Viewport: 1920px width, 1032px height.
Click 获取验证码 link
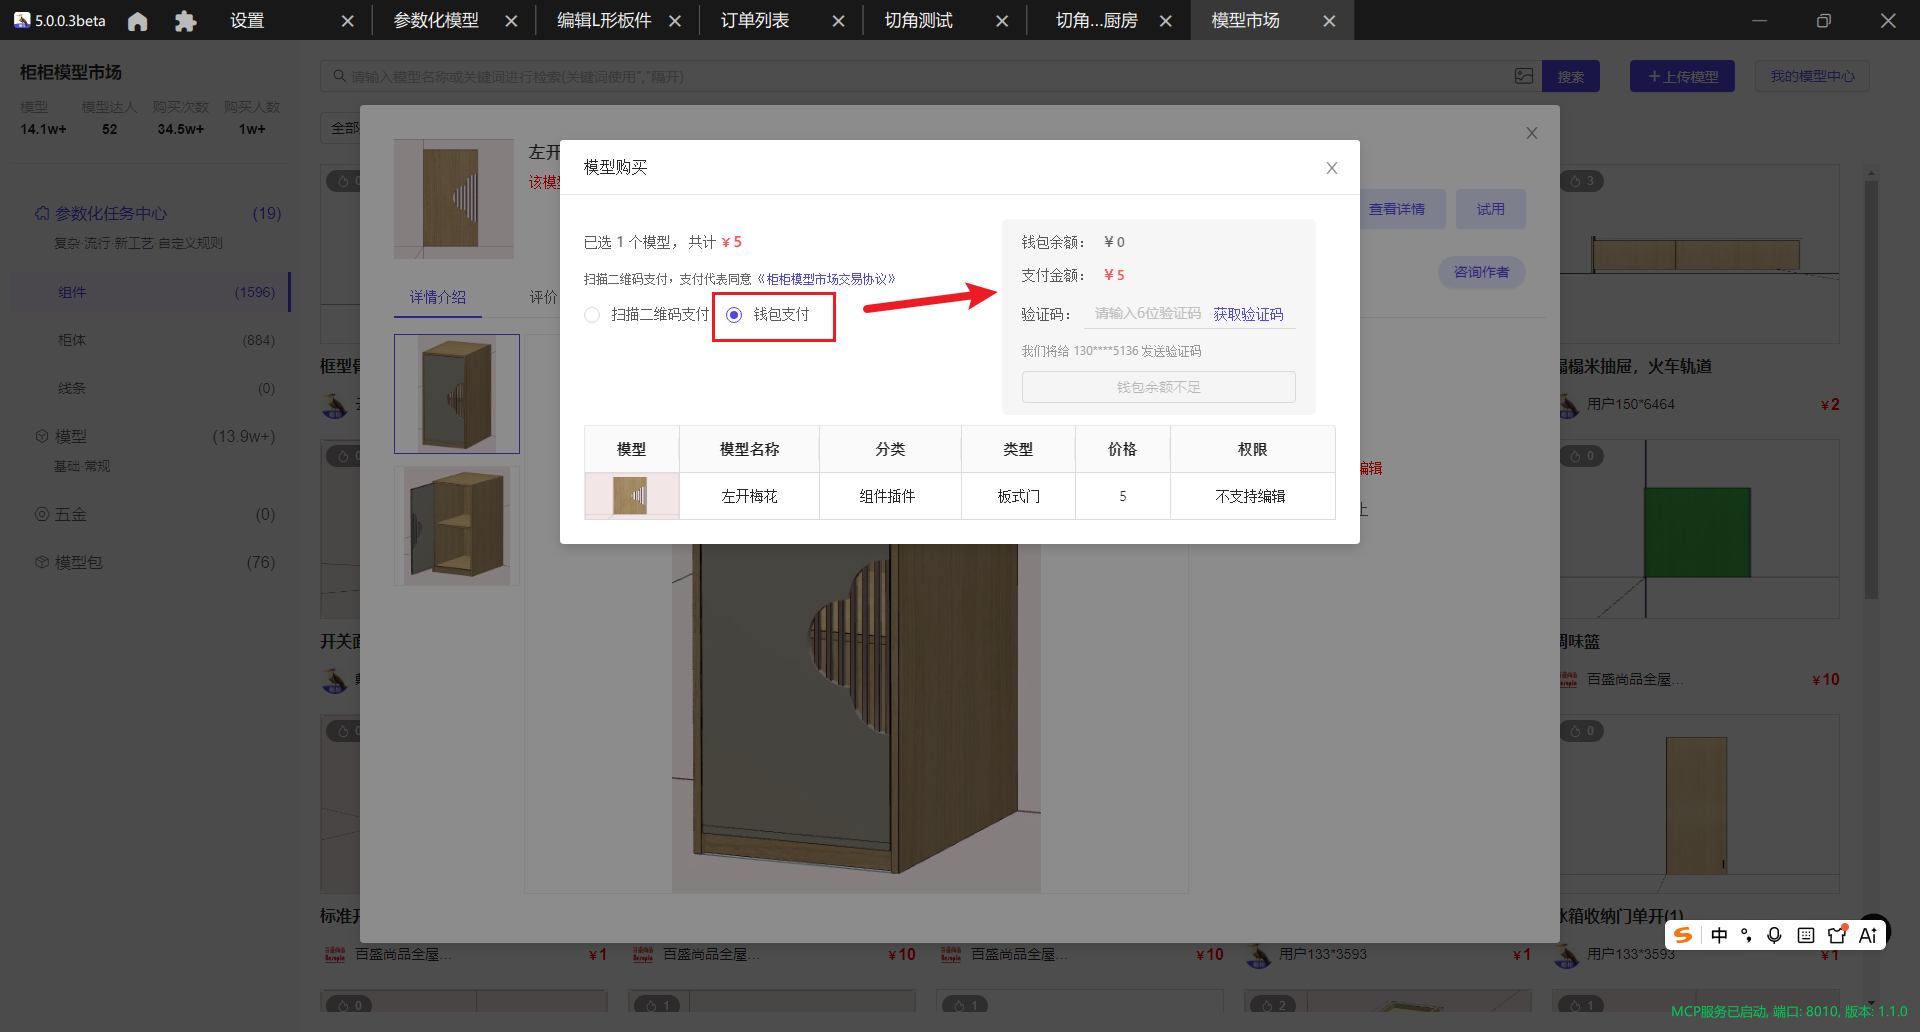[1248, 314]
